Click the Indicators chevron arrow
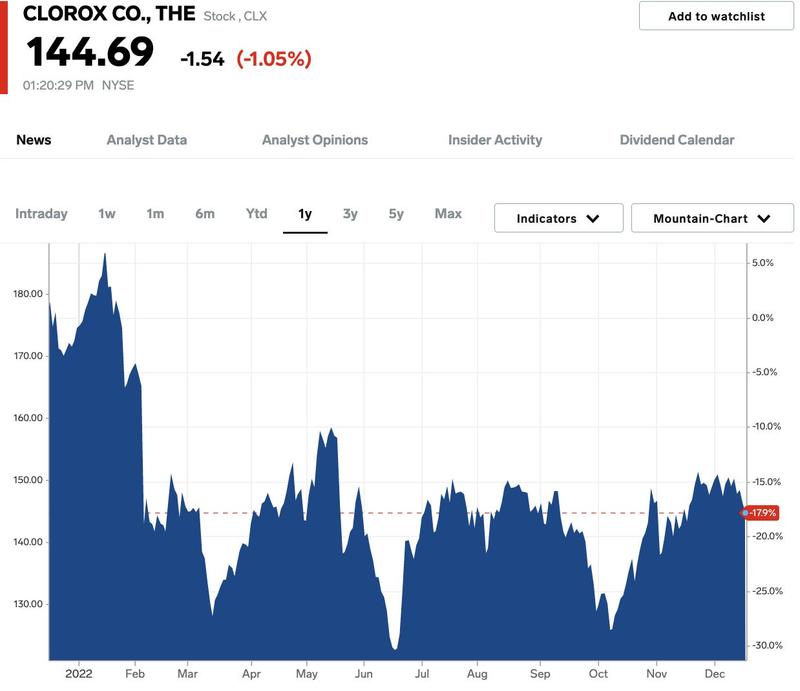 coord(593,219)
